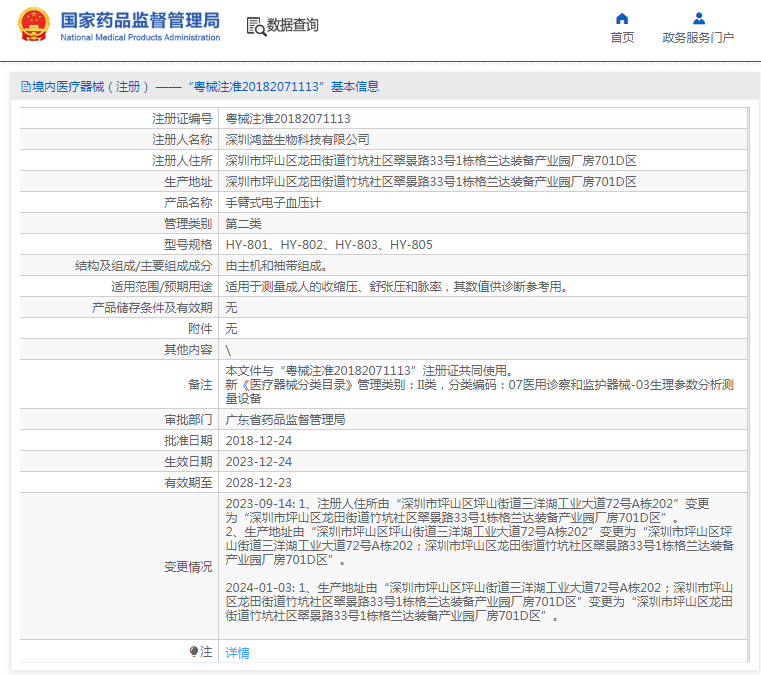The height and width of the screenshot is (675, 761).
Task: Click the 批准日期 label
Action: pos(188,441)
